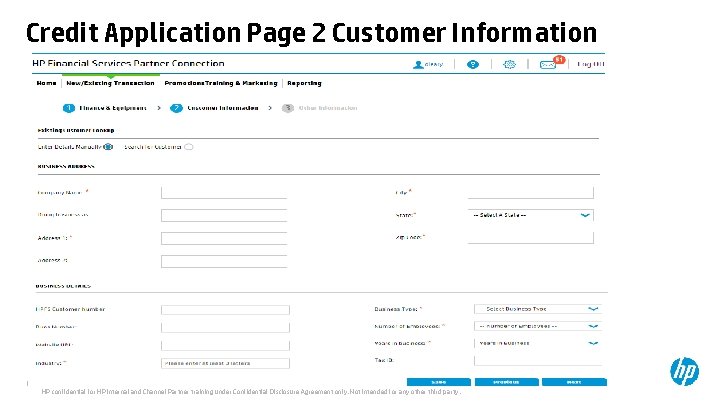Open the Reporting menu

(x=304, y=83)
